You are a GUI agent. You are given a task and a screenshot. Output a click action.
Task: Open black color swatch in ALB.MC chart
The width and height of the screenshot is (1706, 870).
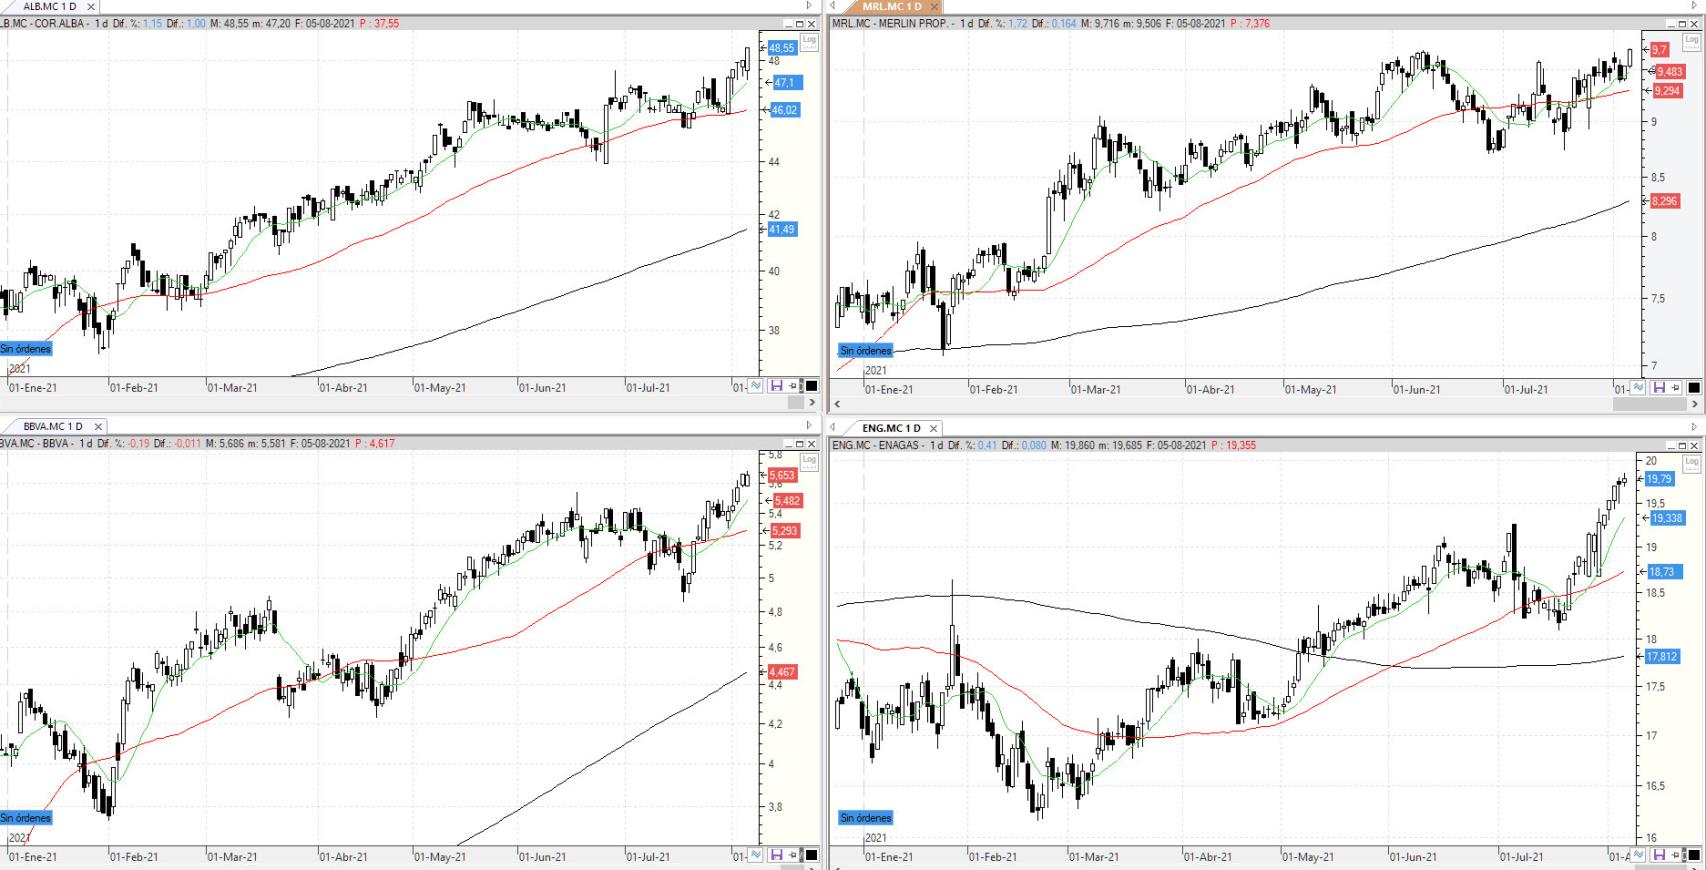tap(812, 386)
